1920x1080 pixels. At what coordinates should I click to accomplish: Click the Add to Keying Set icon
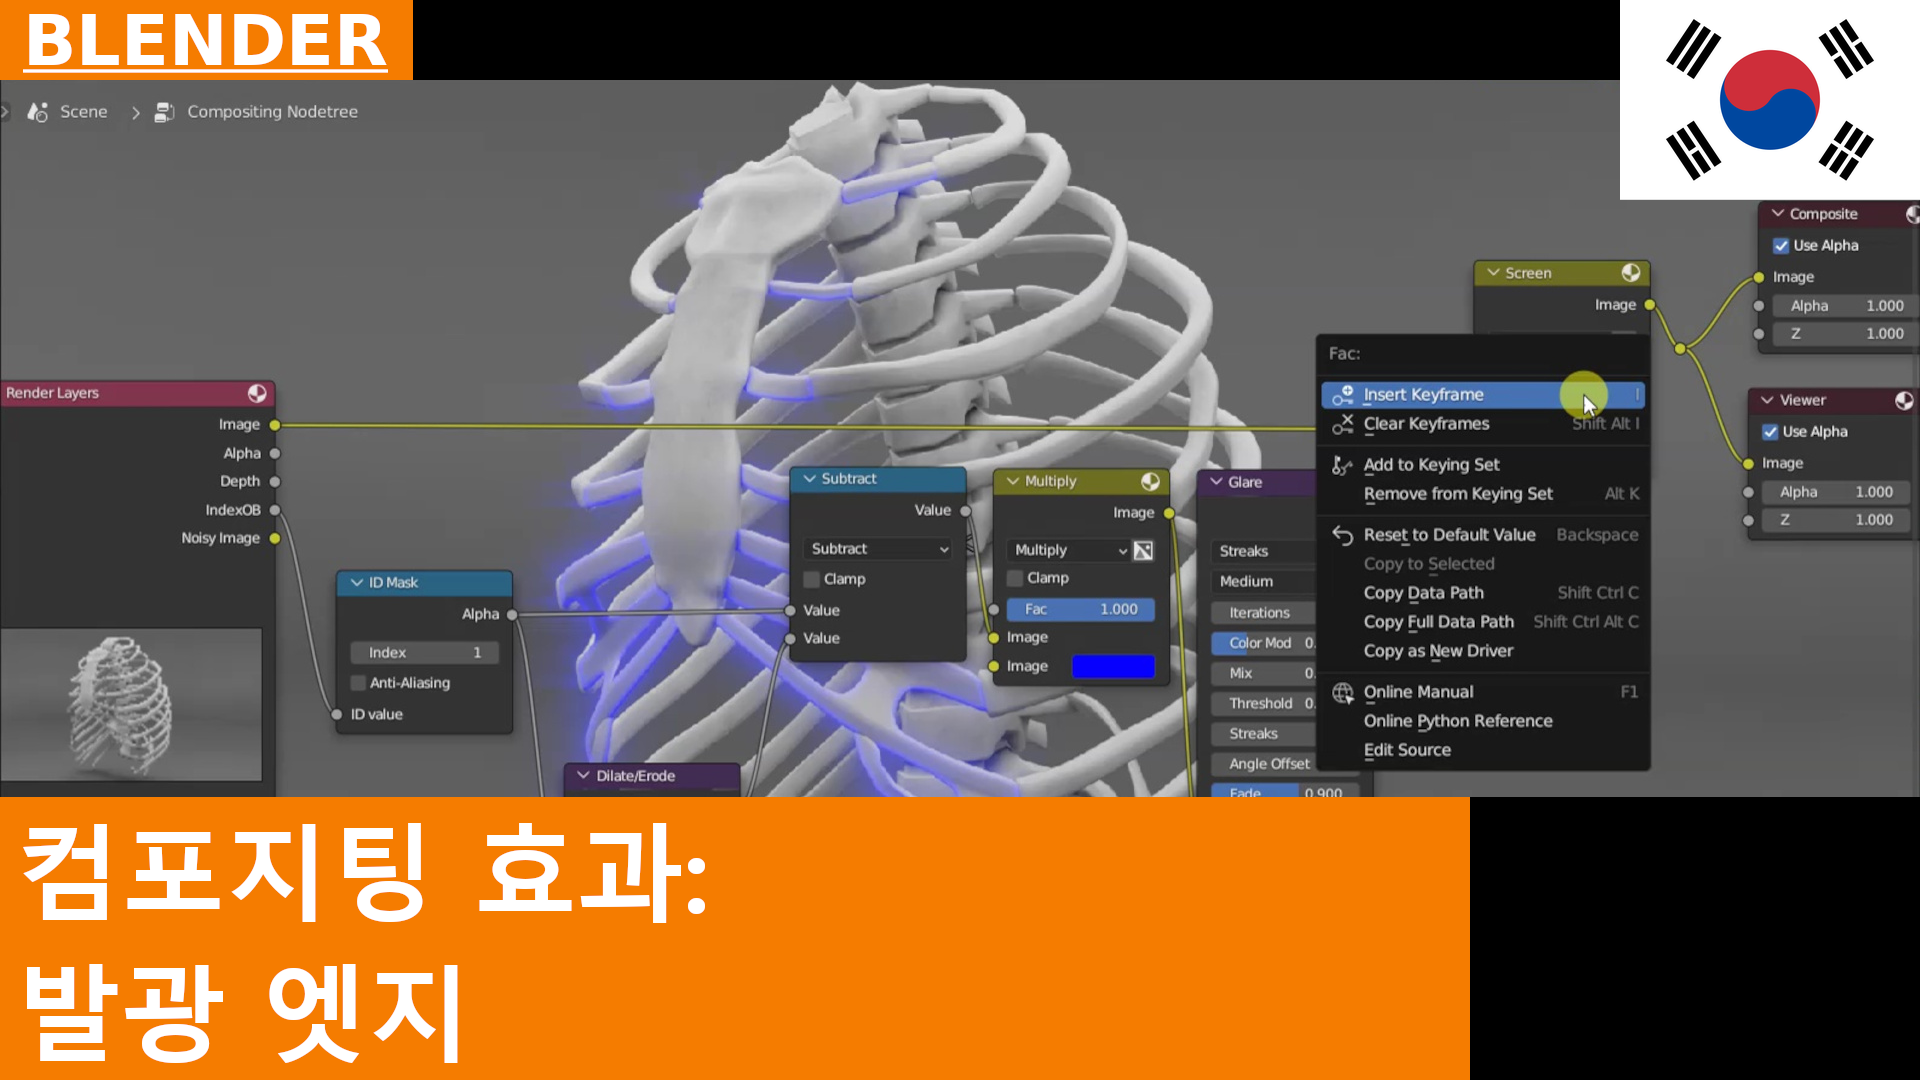point(1343,465)
